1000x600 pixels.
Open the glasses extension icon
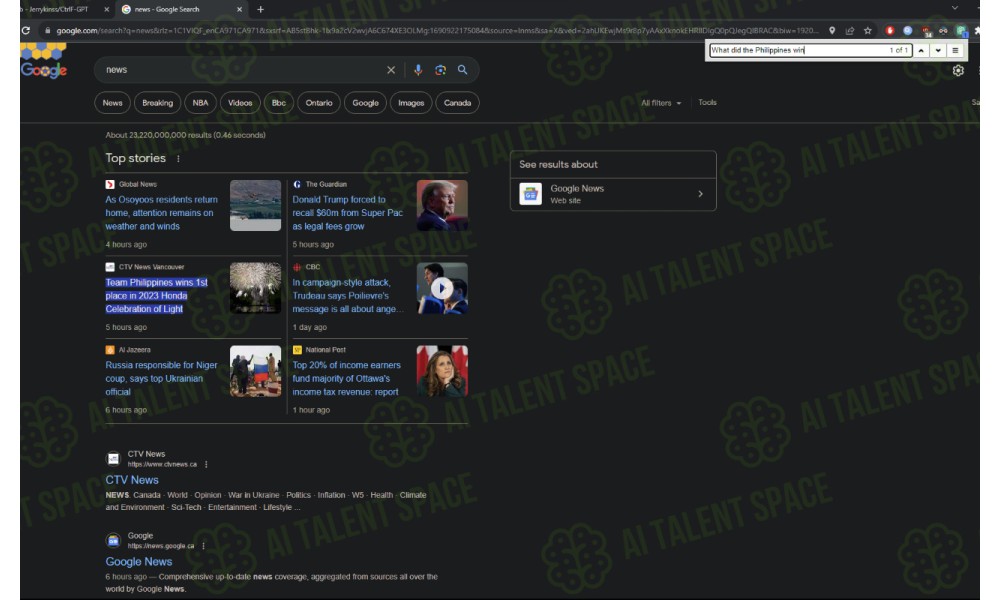coord(943,31)
